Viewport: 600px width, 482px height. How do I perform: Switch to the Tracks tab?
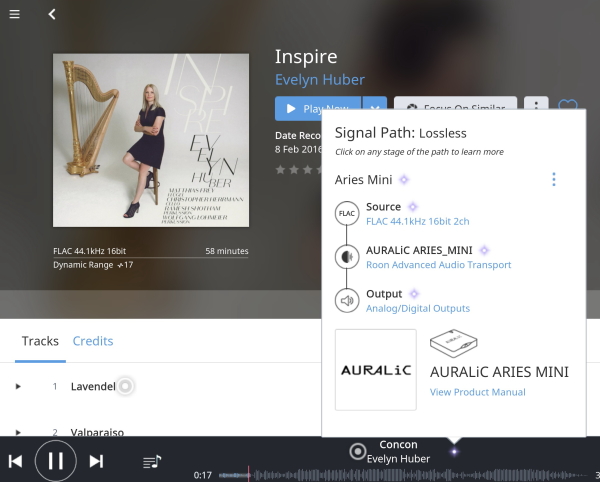[x=40, y=341]
